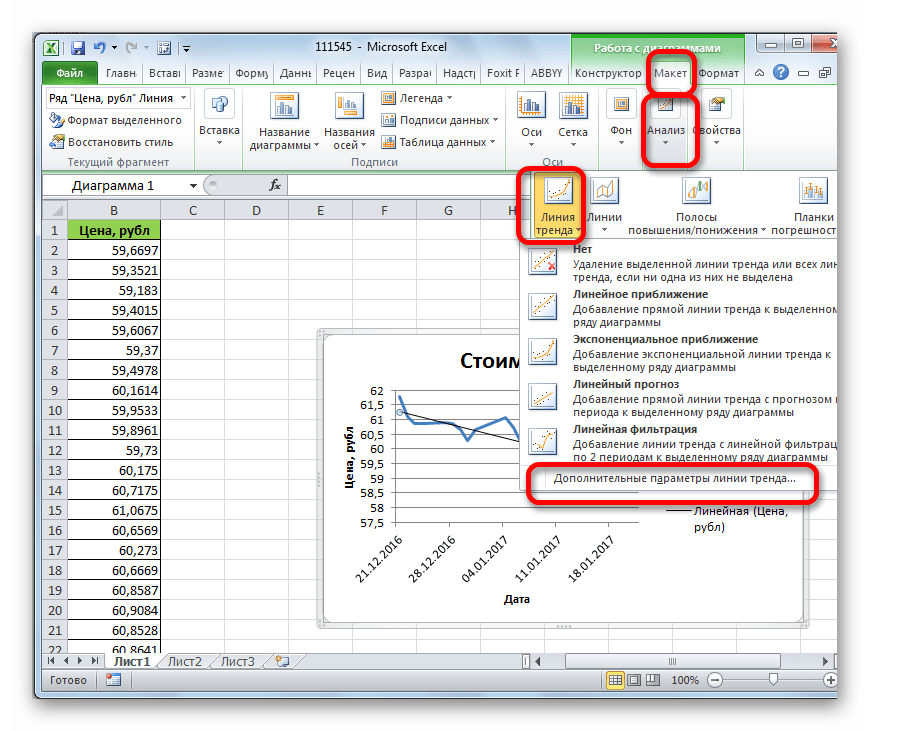This screenshot has width=899, height=731.
Task: Switch to Normal view in status bar
Action: [615, 680]
